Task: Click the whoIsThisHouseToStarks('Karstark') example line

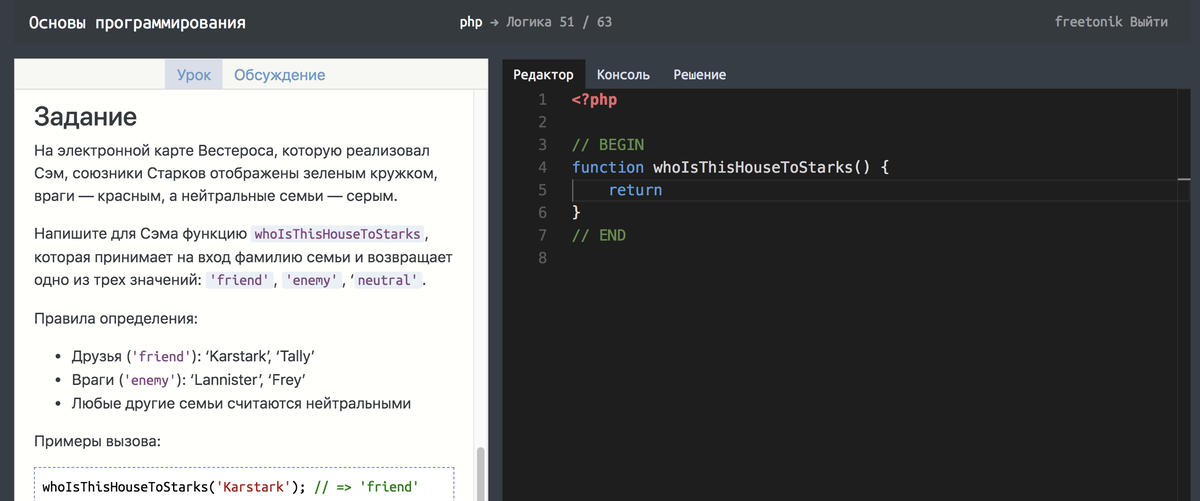Action: [x=229, y=488]
